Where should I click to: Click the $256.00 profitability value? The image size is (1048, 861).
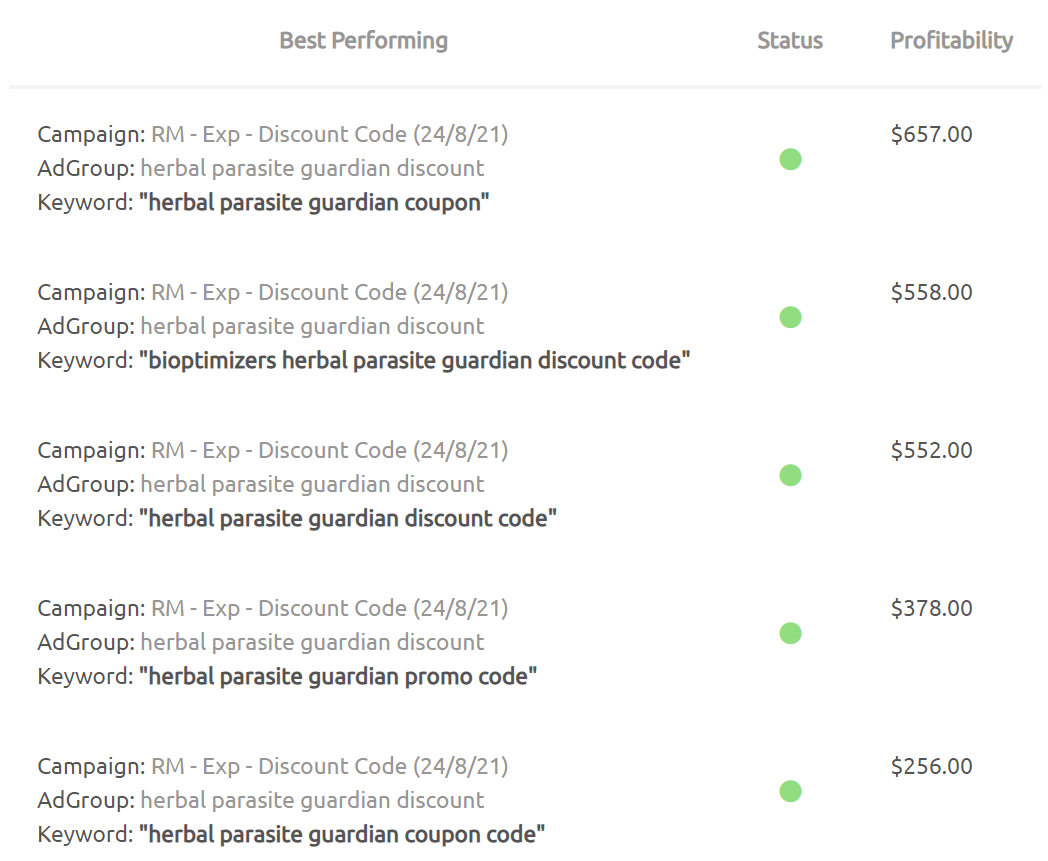[x=931, y=767]
